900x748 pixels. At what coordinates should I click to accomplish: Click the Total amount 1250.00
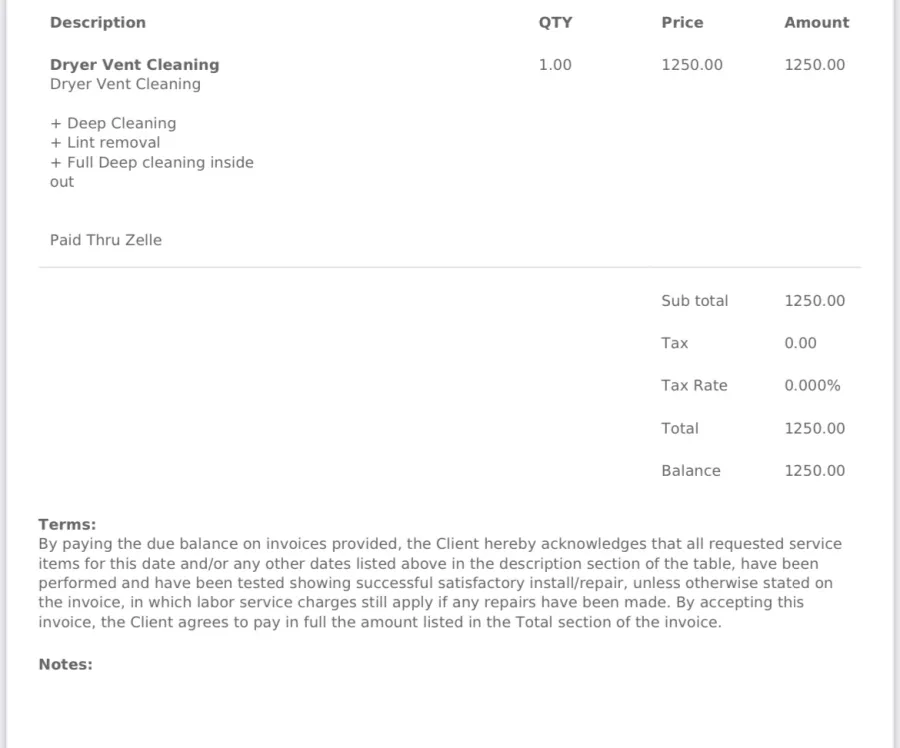(x=814, y=428)
